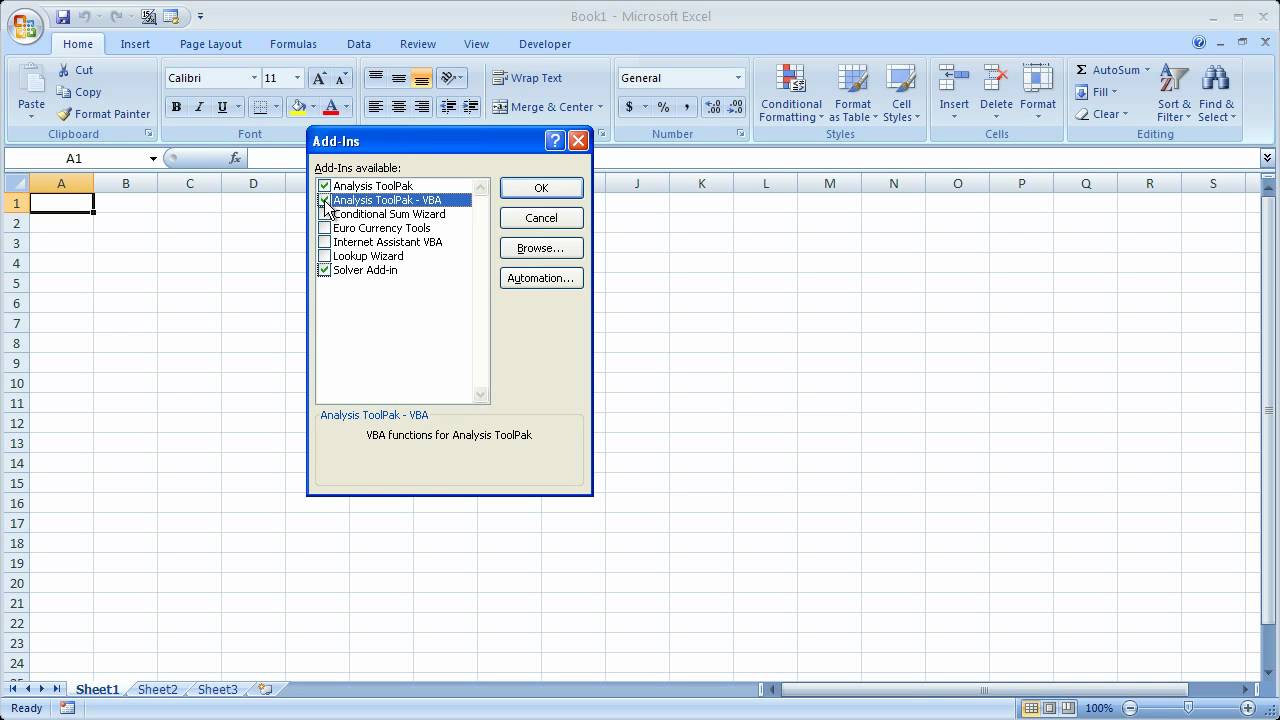Image resolution: width=1280 pixels, height=720 pixels.
Task: Open the Formulas tab
Action: [x=293, y=44]
